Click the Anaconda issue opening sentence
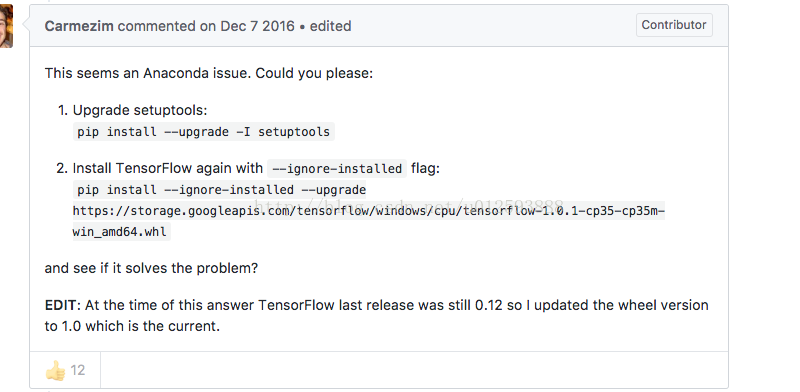The image size is (800, 392). 209,74
